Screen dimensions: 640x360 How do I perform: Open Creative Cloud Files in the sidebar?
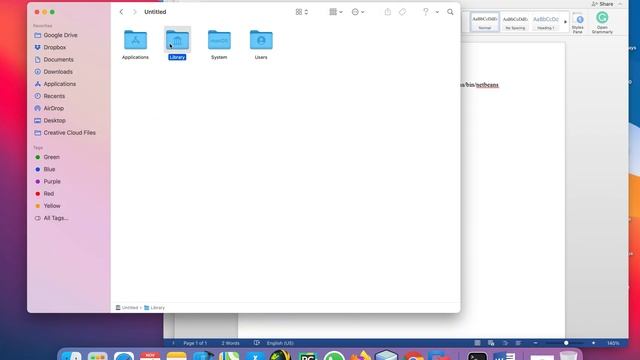(69, 133)
